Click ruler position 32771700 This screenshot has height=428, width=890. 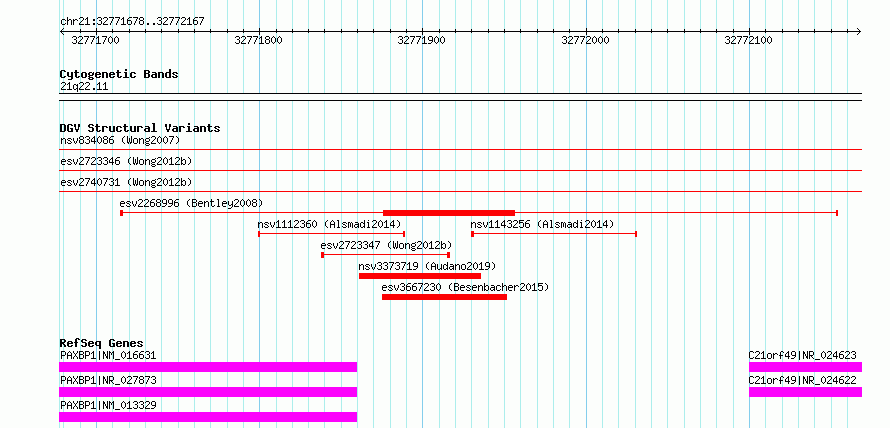pos(96,40)
